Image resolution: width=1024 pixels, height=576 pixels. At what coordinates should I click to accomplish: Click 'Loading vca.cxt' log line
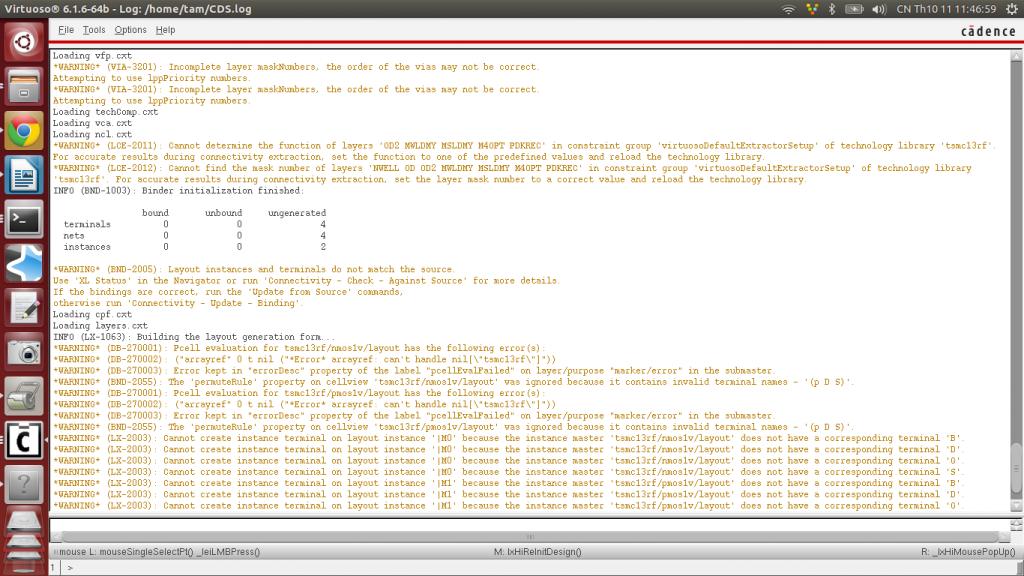[x=92, y=123]
